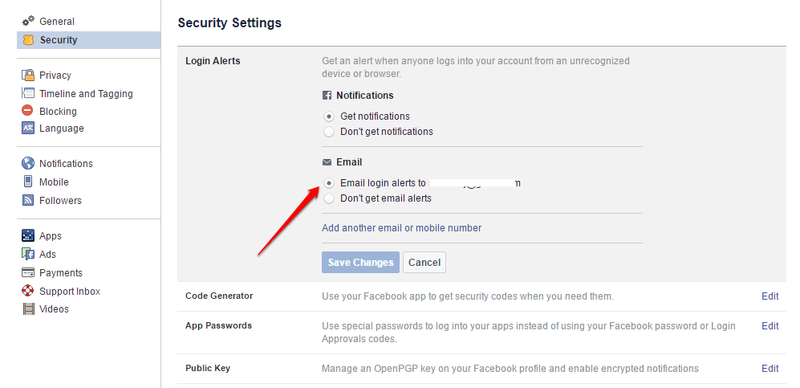Click the Manage an OpenPGP key description

point(510,368)
